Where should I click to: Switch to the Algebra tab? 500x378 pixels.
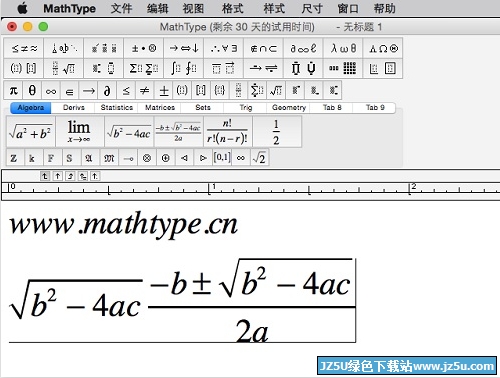[31, 107]
